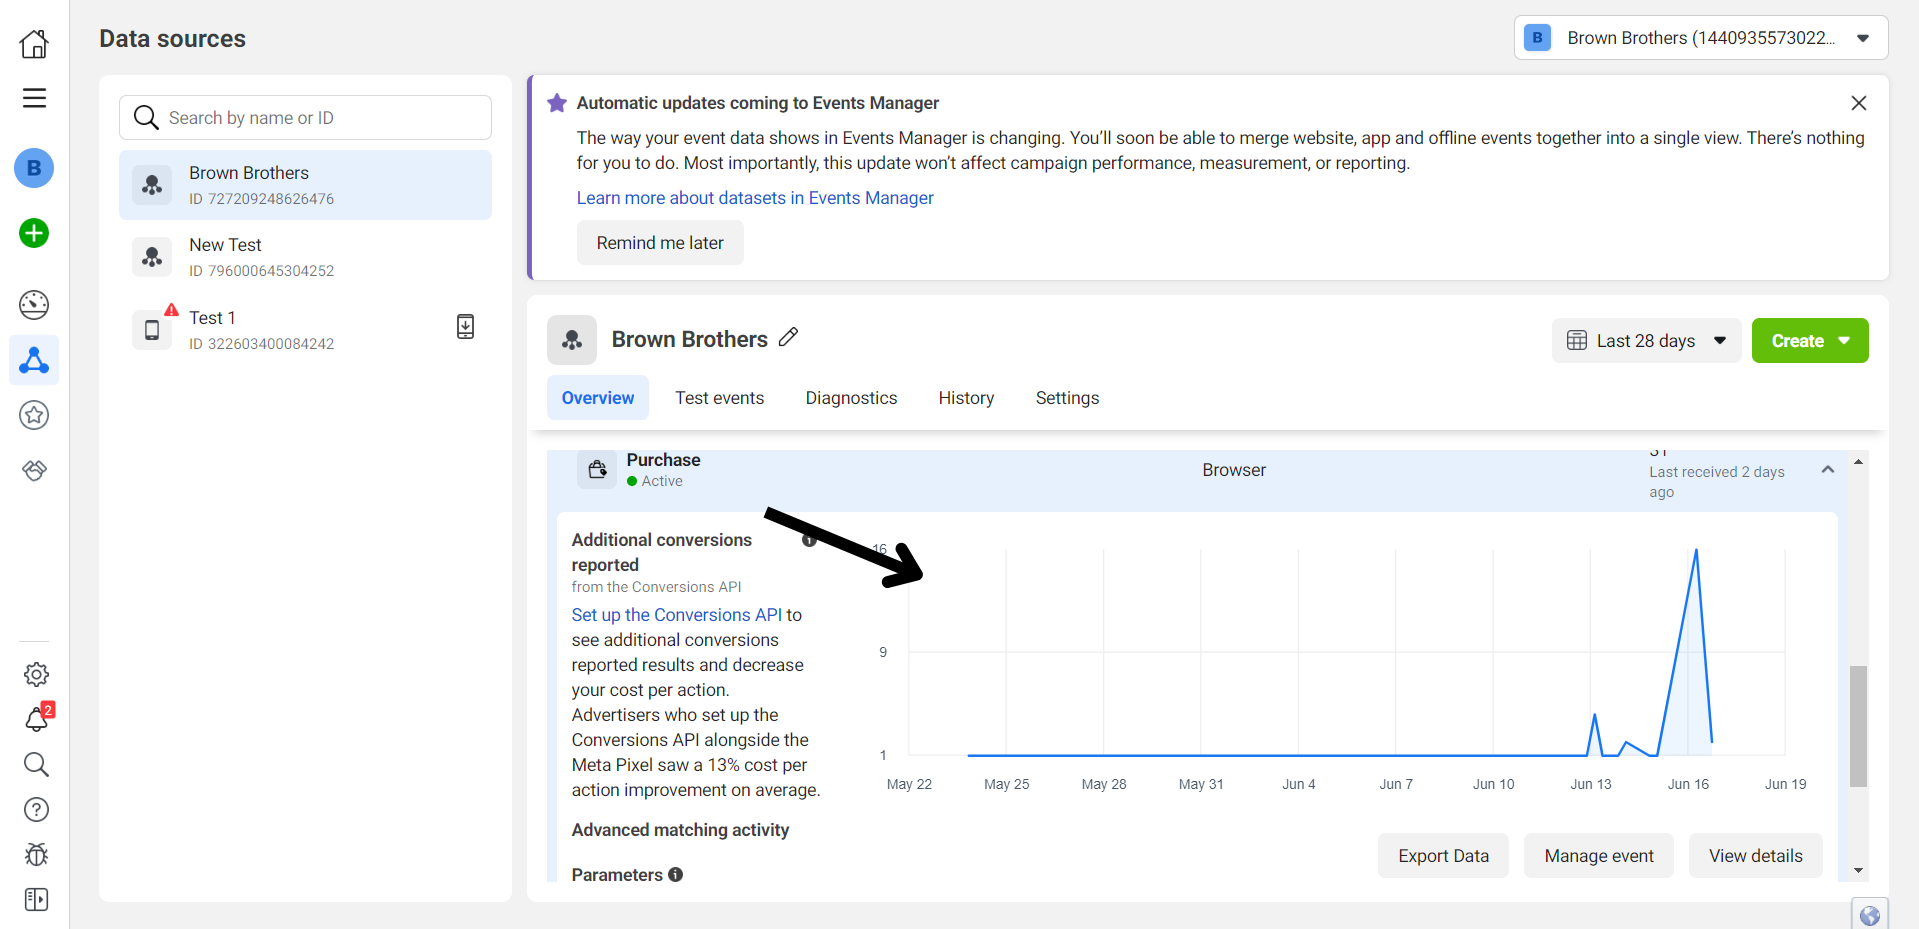This screenshot has height=929, width=1919.
Task: Switch to the Diagnostics tab
Action: click(851, 398)
